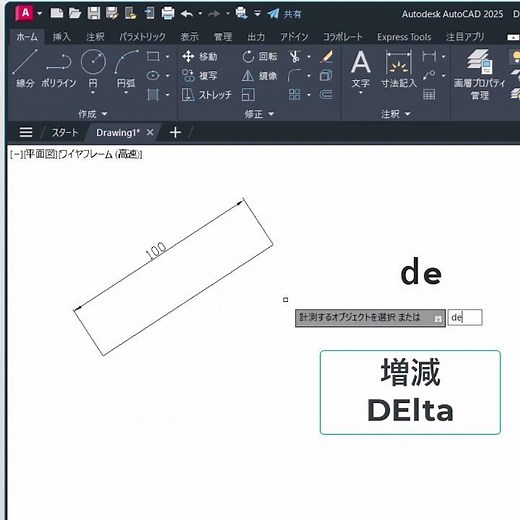Image resolution: width=520 pixels, height=520 pixels.
Task: Click the Save As icon
Action: (x=112, y=13)
